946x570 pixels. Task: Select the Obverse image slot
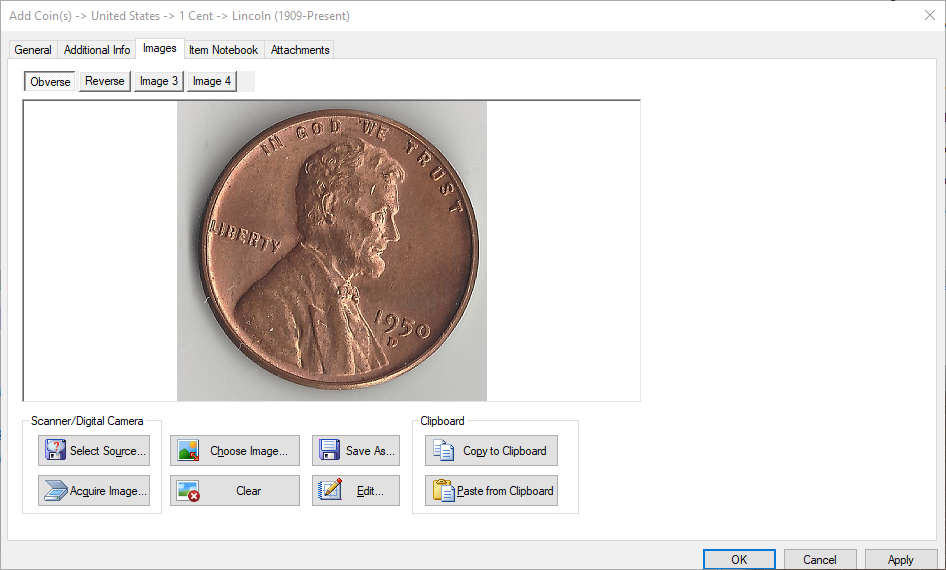click(x=50, y=81)
